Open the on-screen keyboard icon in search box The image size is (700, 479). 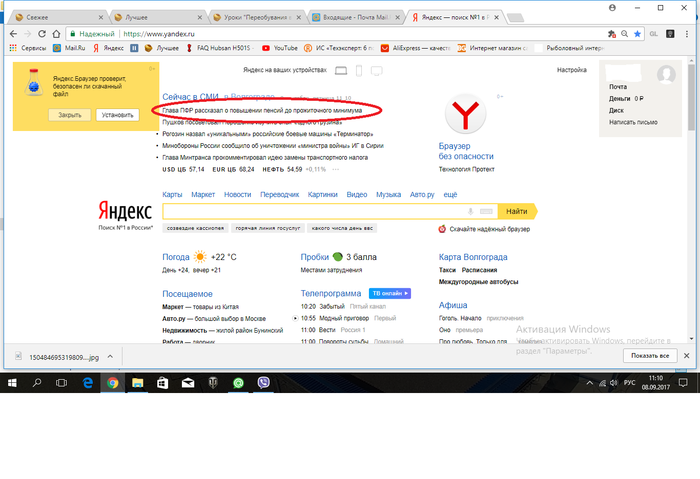pyautogui.click(x=486, y=211)
